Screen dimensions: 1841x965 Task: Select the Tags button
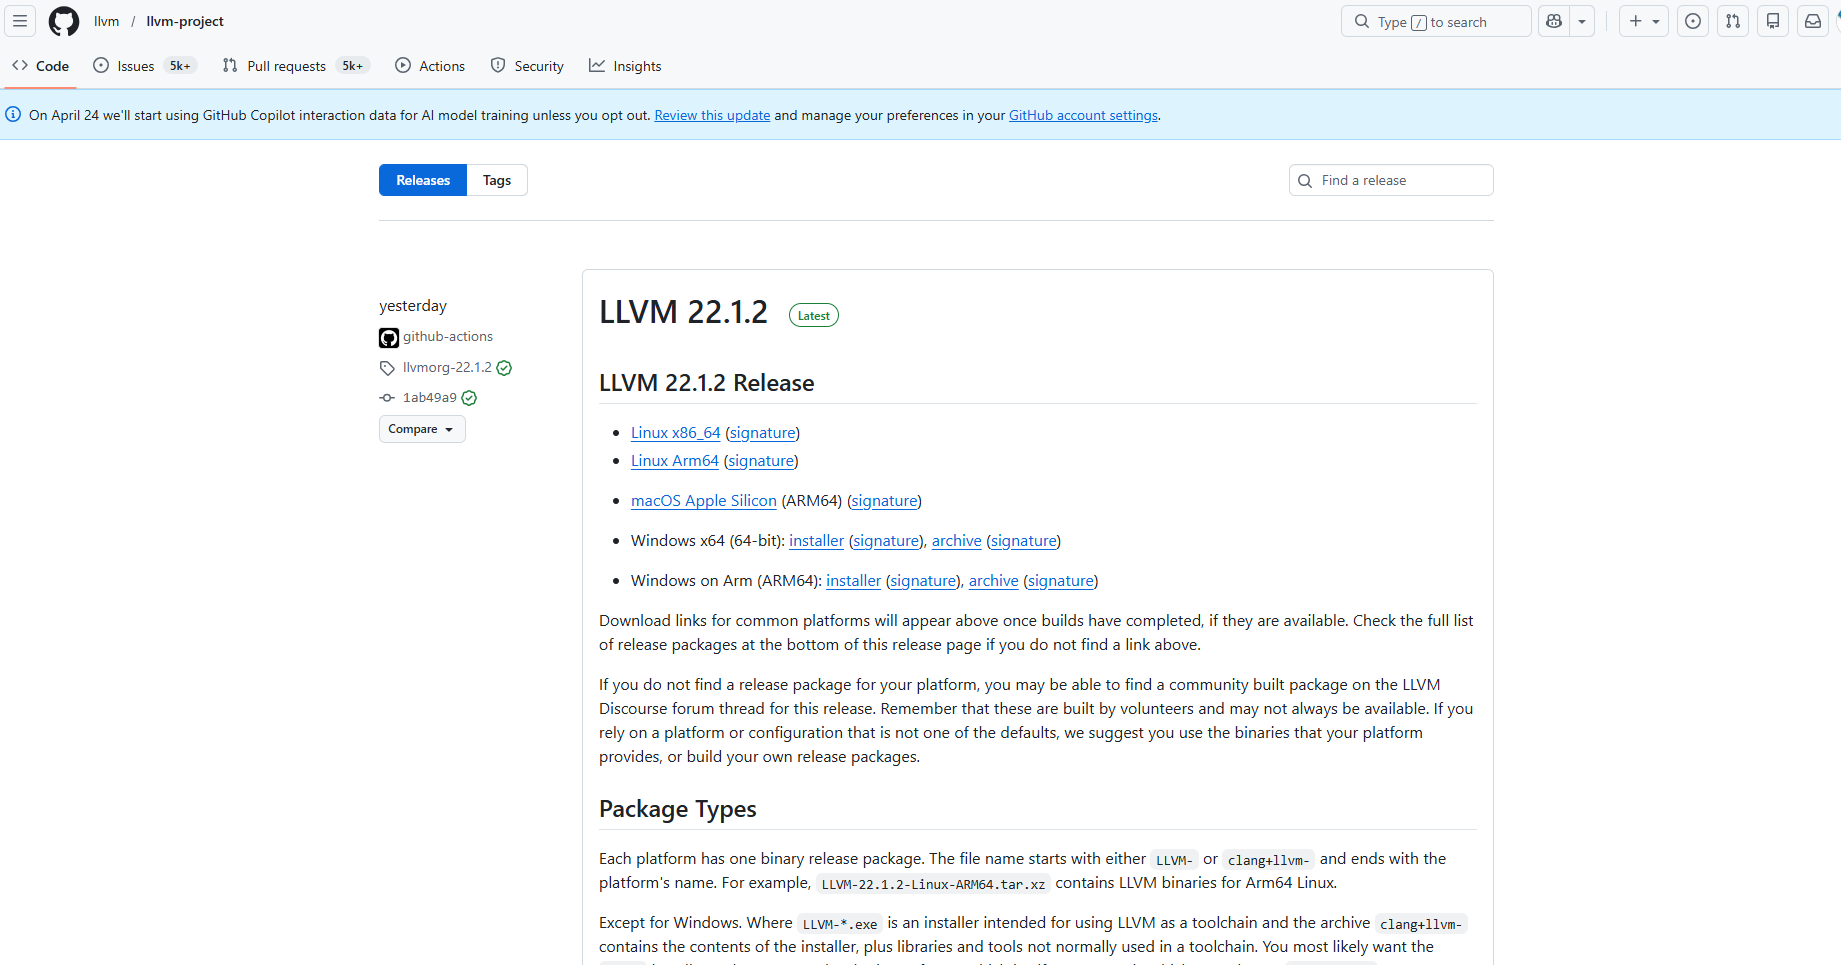pos(497,180)
